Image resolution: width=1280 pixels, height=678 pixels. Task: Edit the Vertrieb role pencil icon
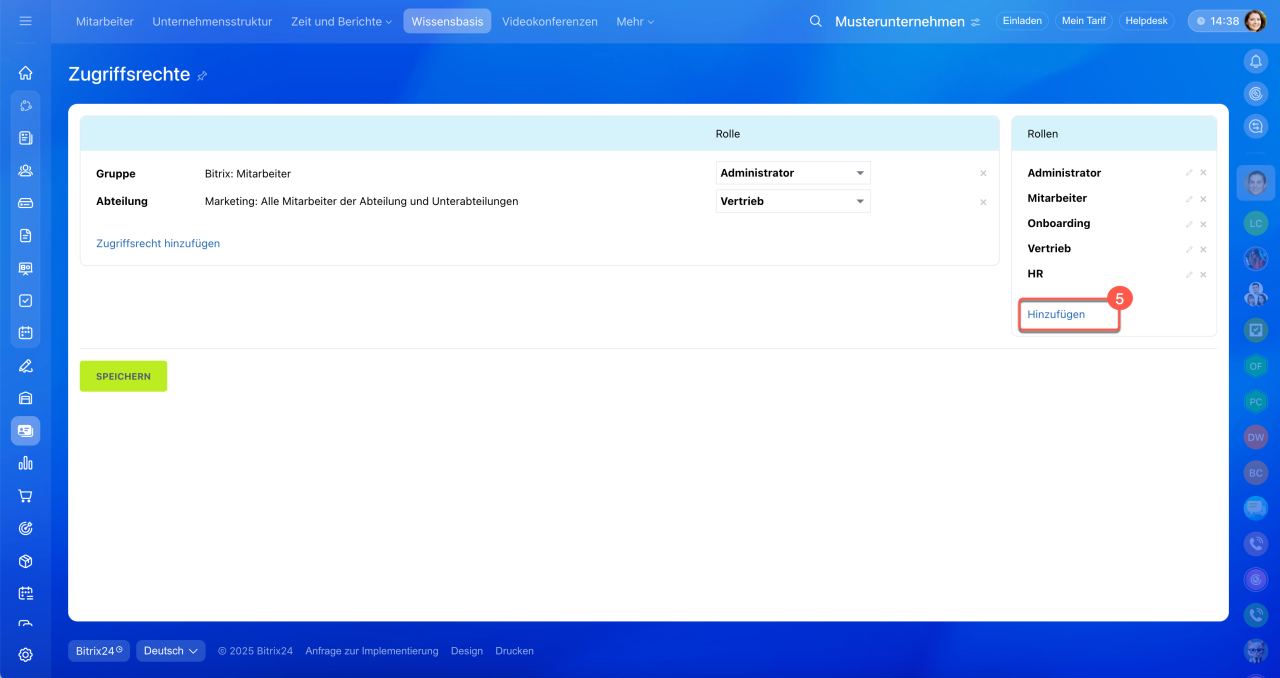pos(1189,249)
